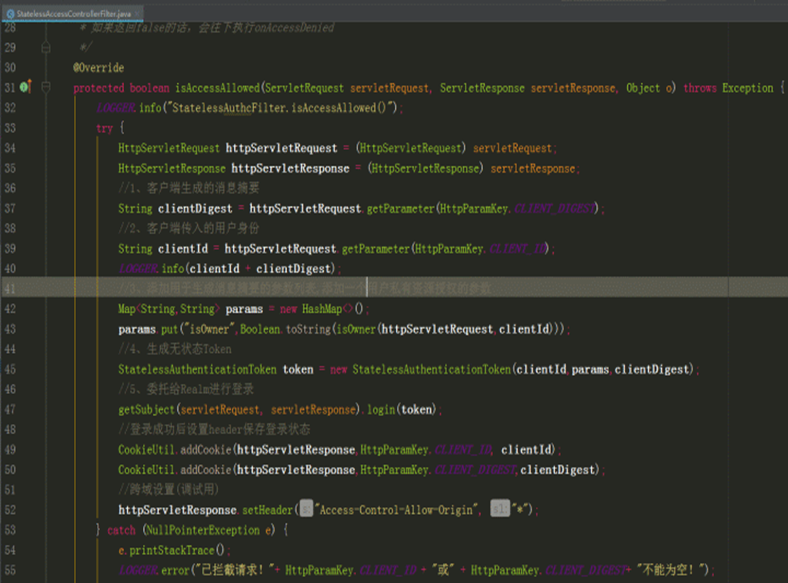Click CLIENT_ID constant on line 39
Viewport: 788px width, 583px height.
pos(518,248)
